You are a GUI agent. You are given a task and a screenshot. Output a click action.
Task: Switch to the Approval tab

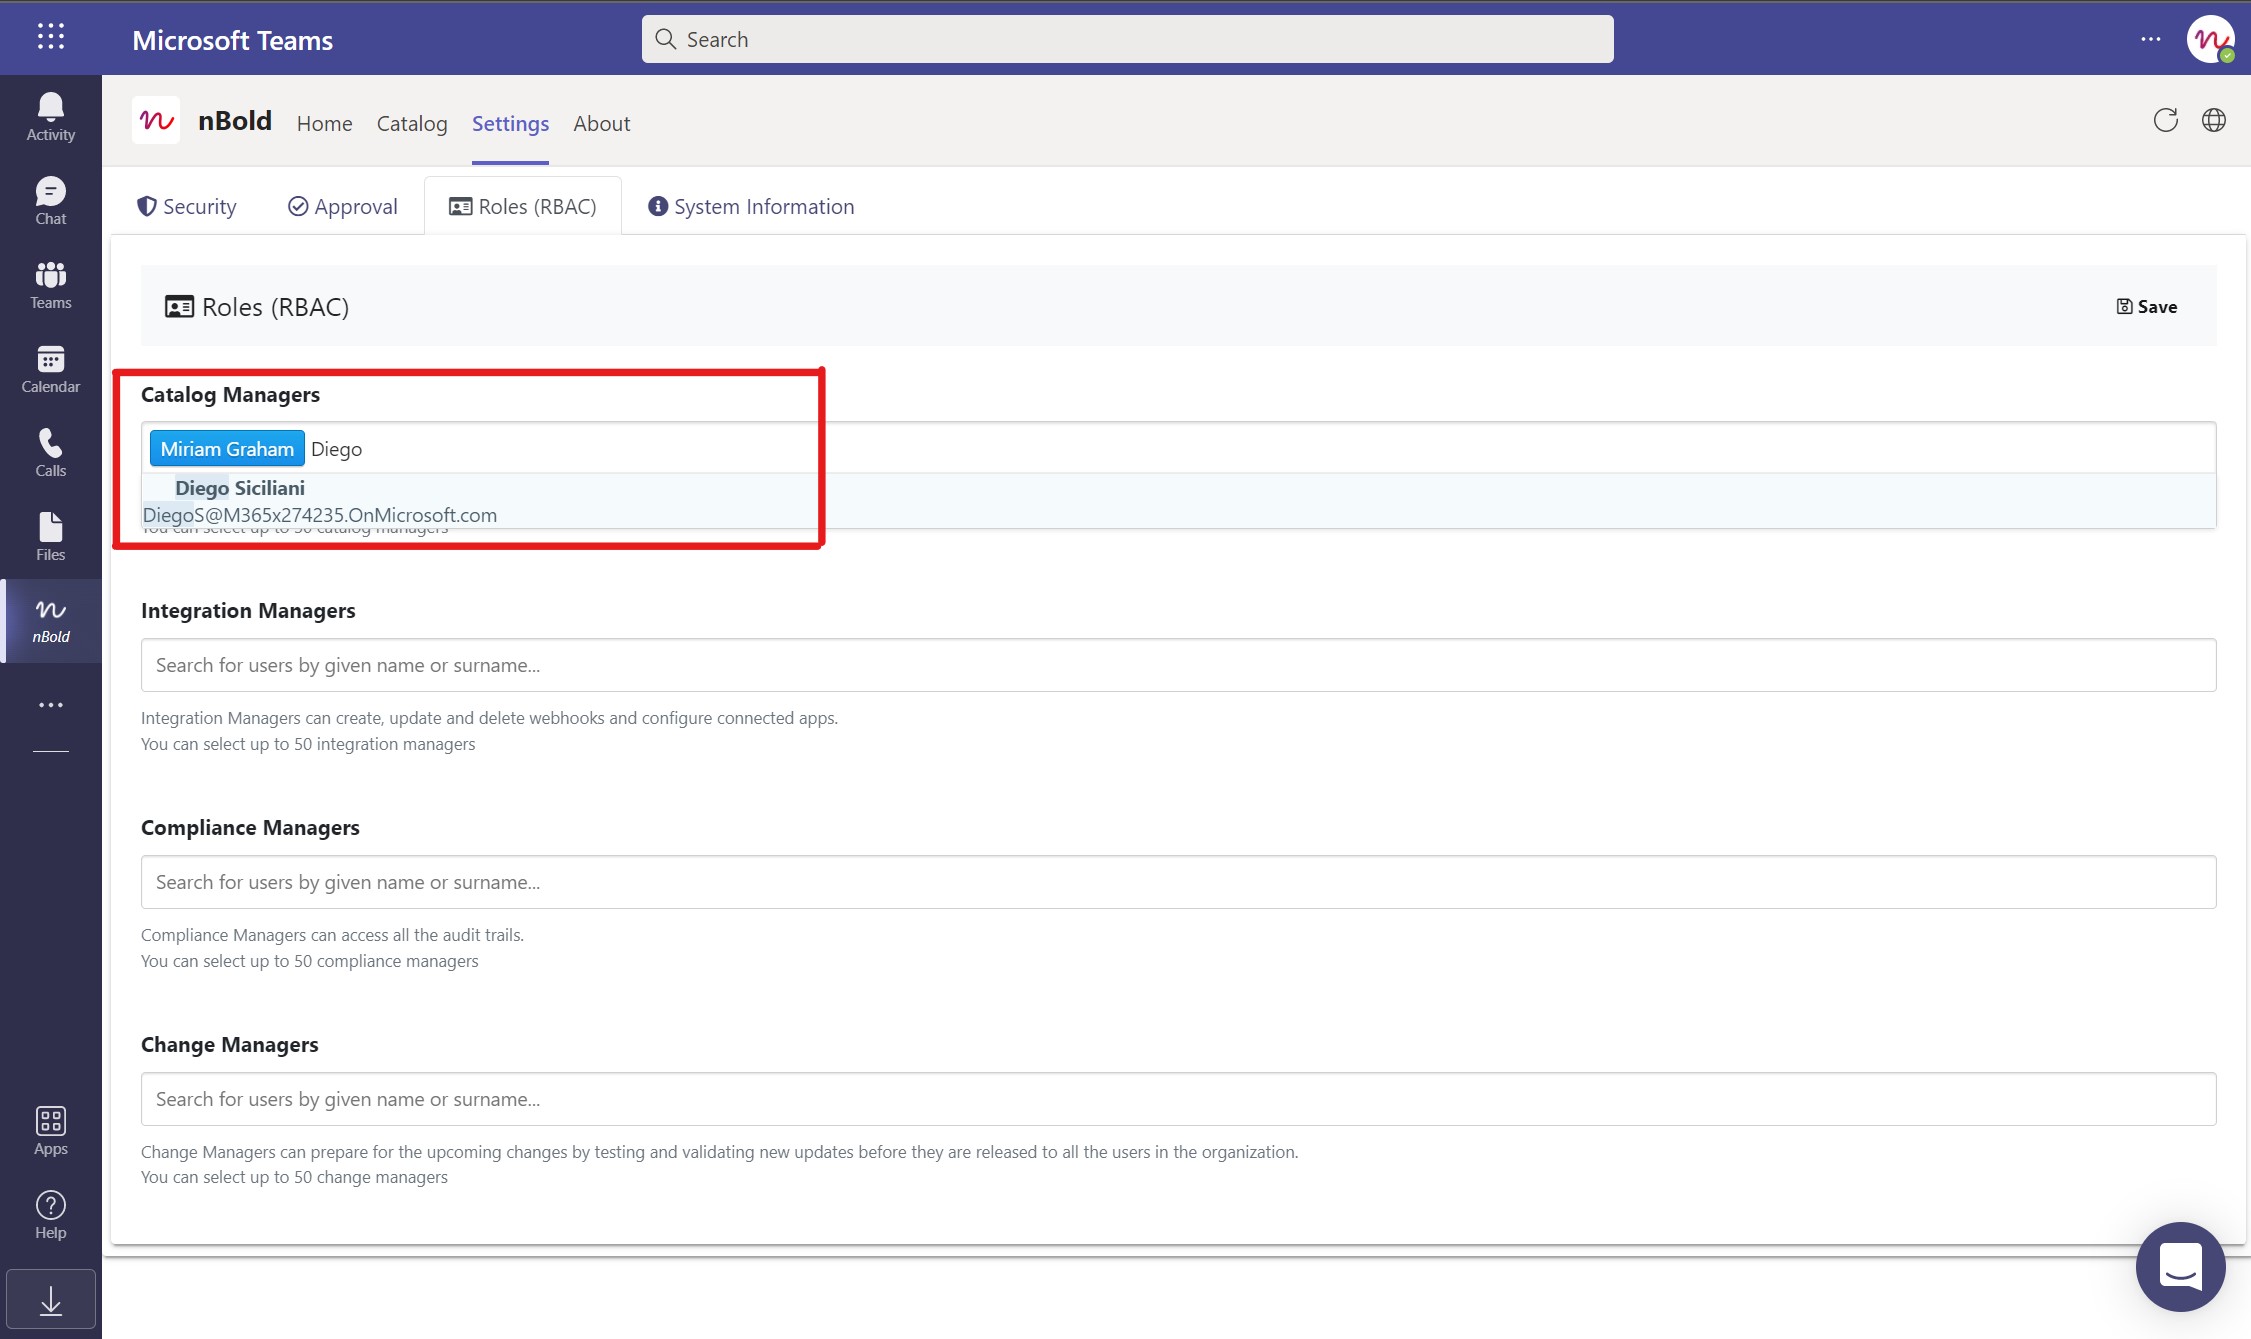tap(343, 207)
